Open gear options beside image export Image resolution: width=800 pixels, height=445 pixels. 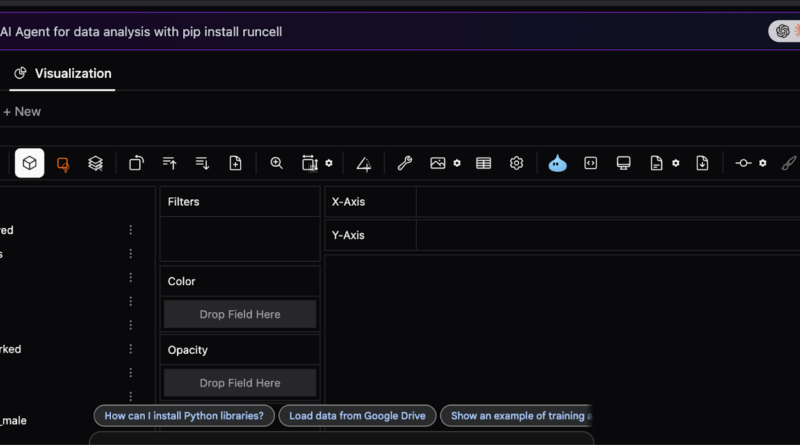pos(457,163)
